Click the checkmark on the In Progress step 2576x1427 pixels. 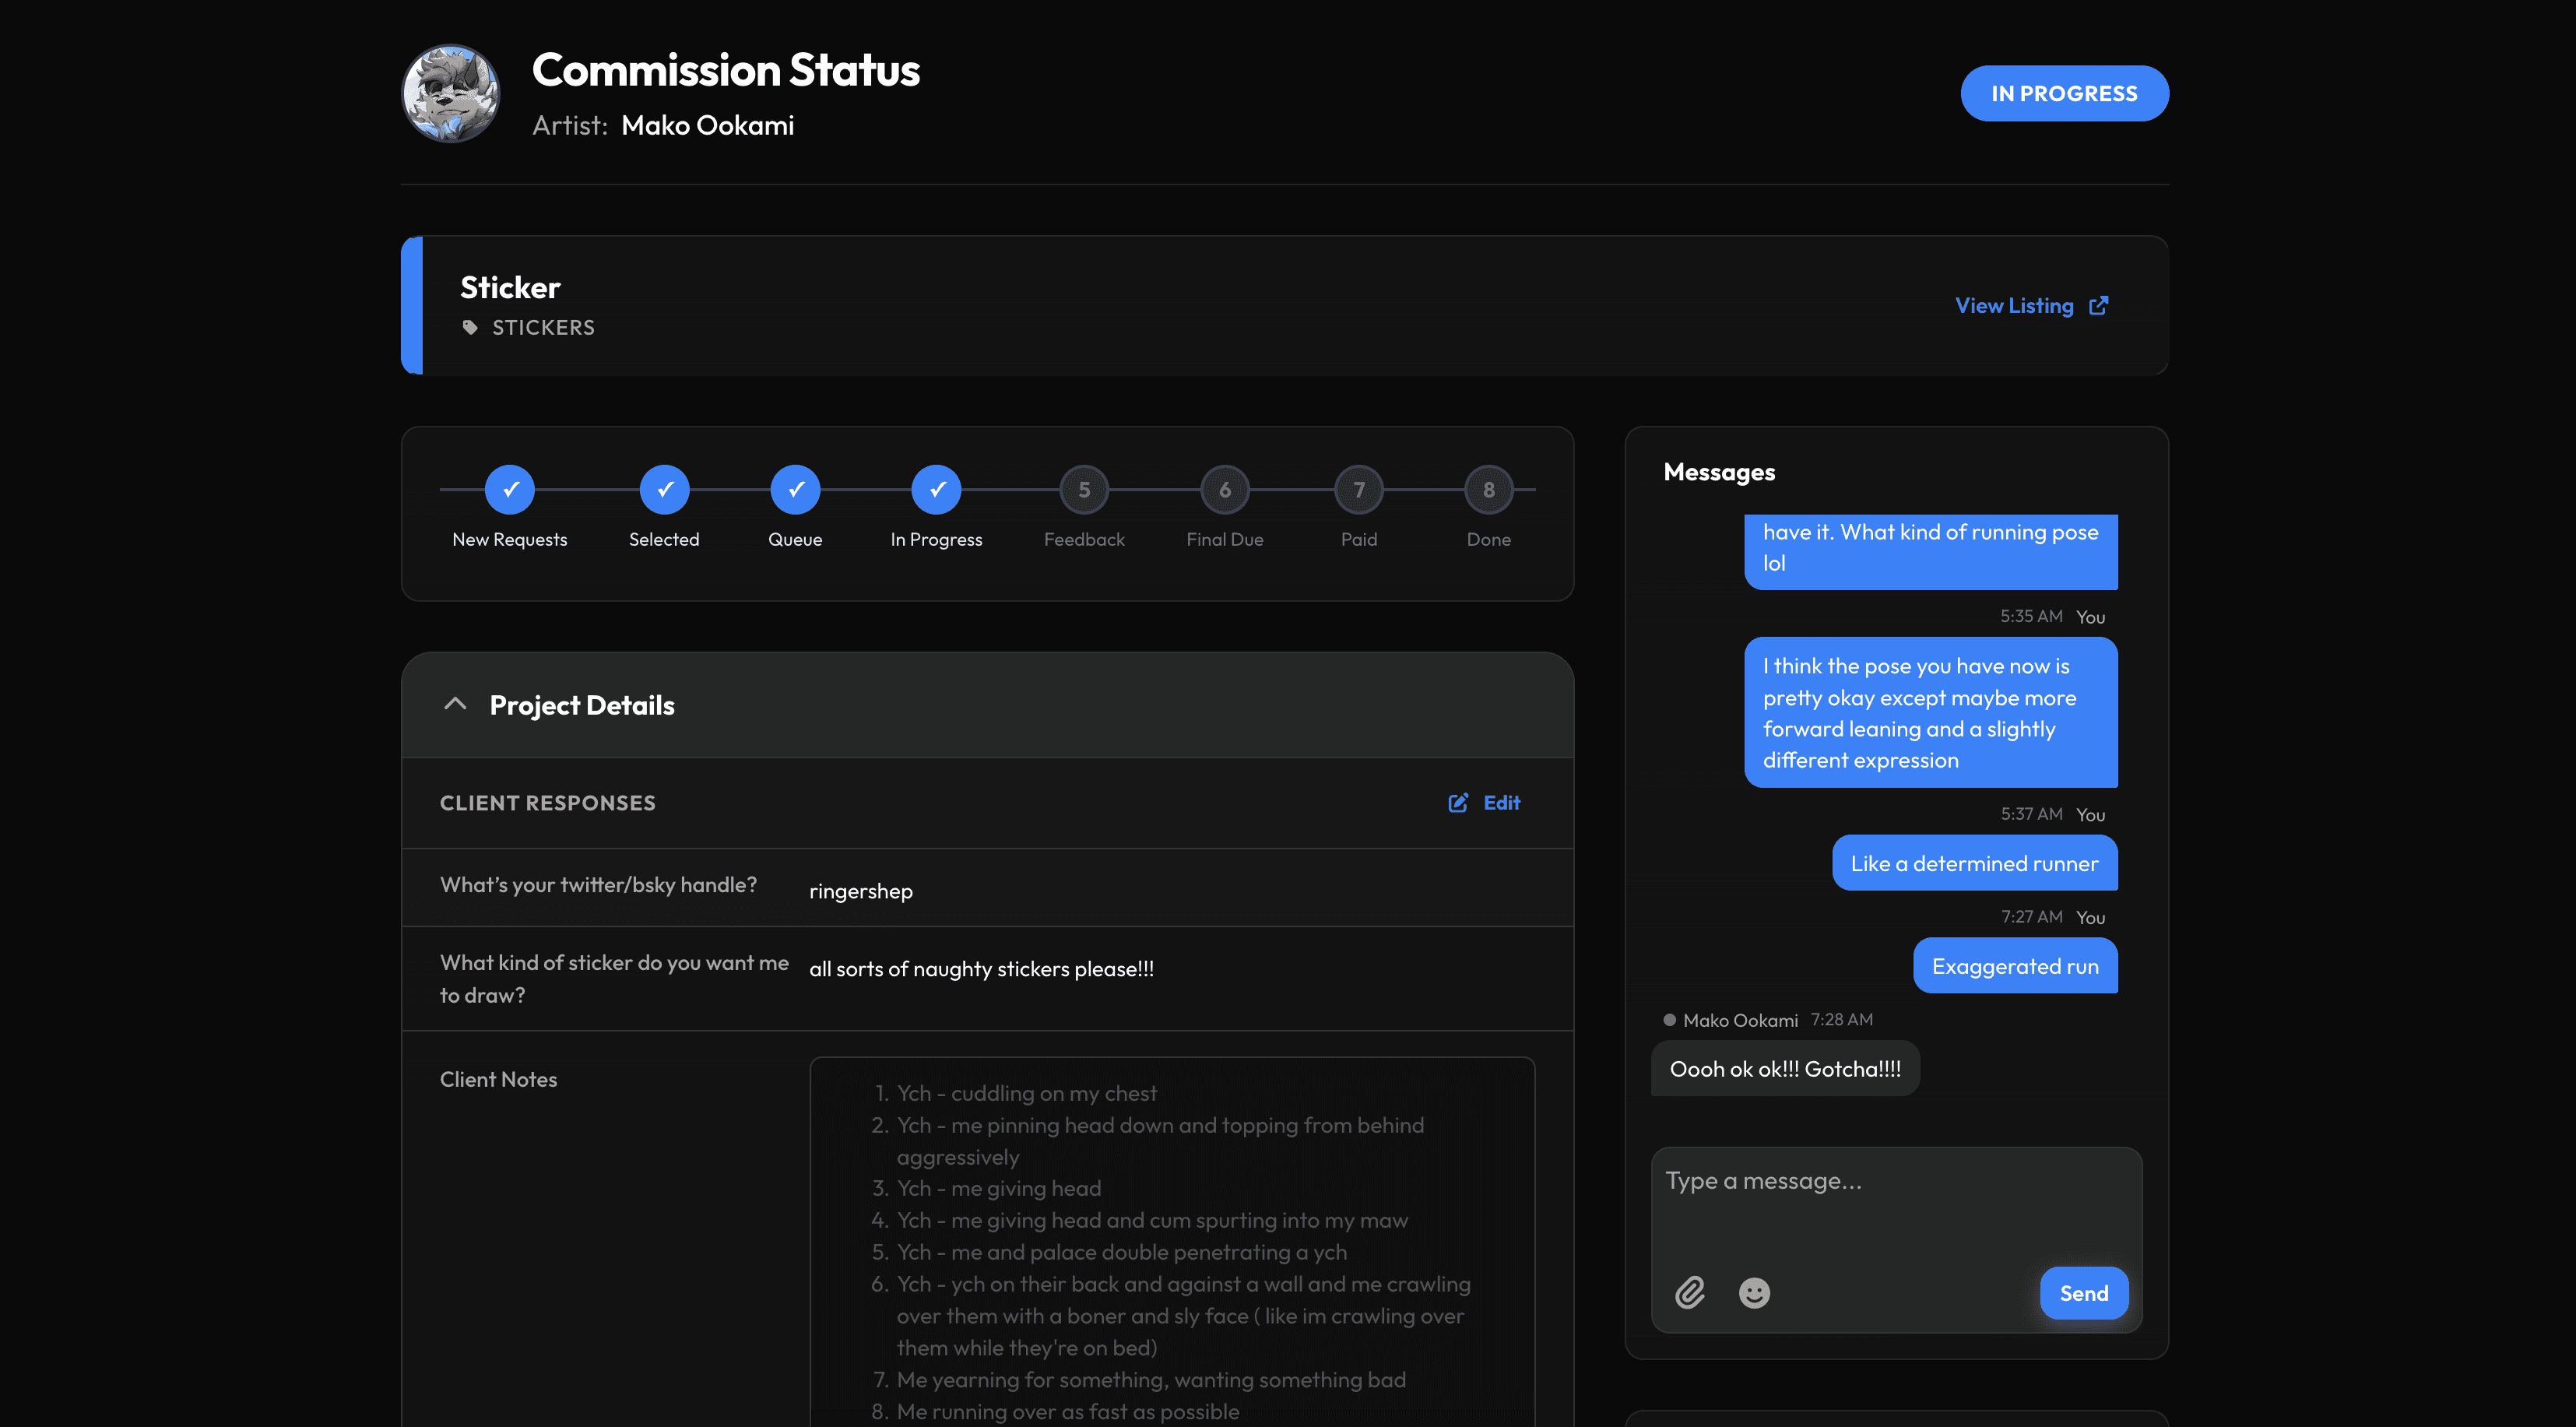pos(936,490)
